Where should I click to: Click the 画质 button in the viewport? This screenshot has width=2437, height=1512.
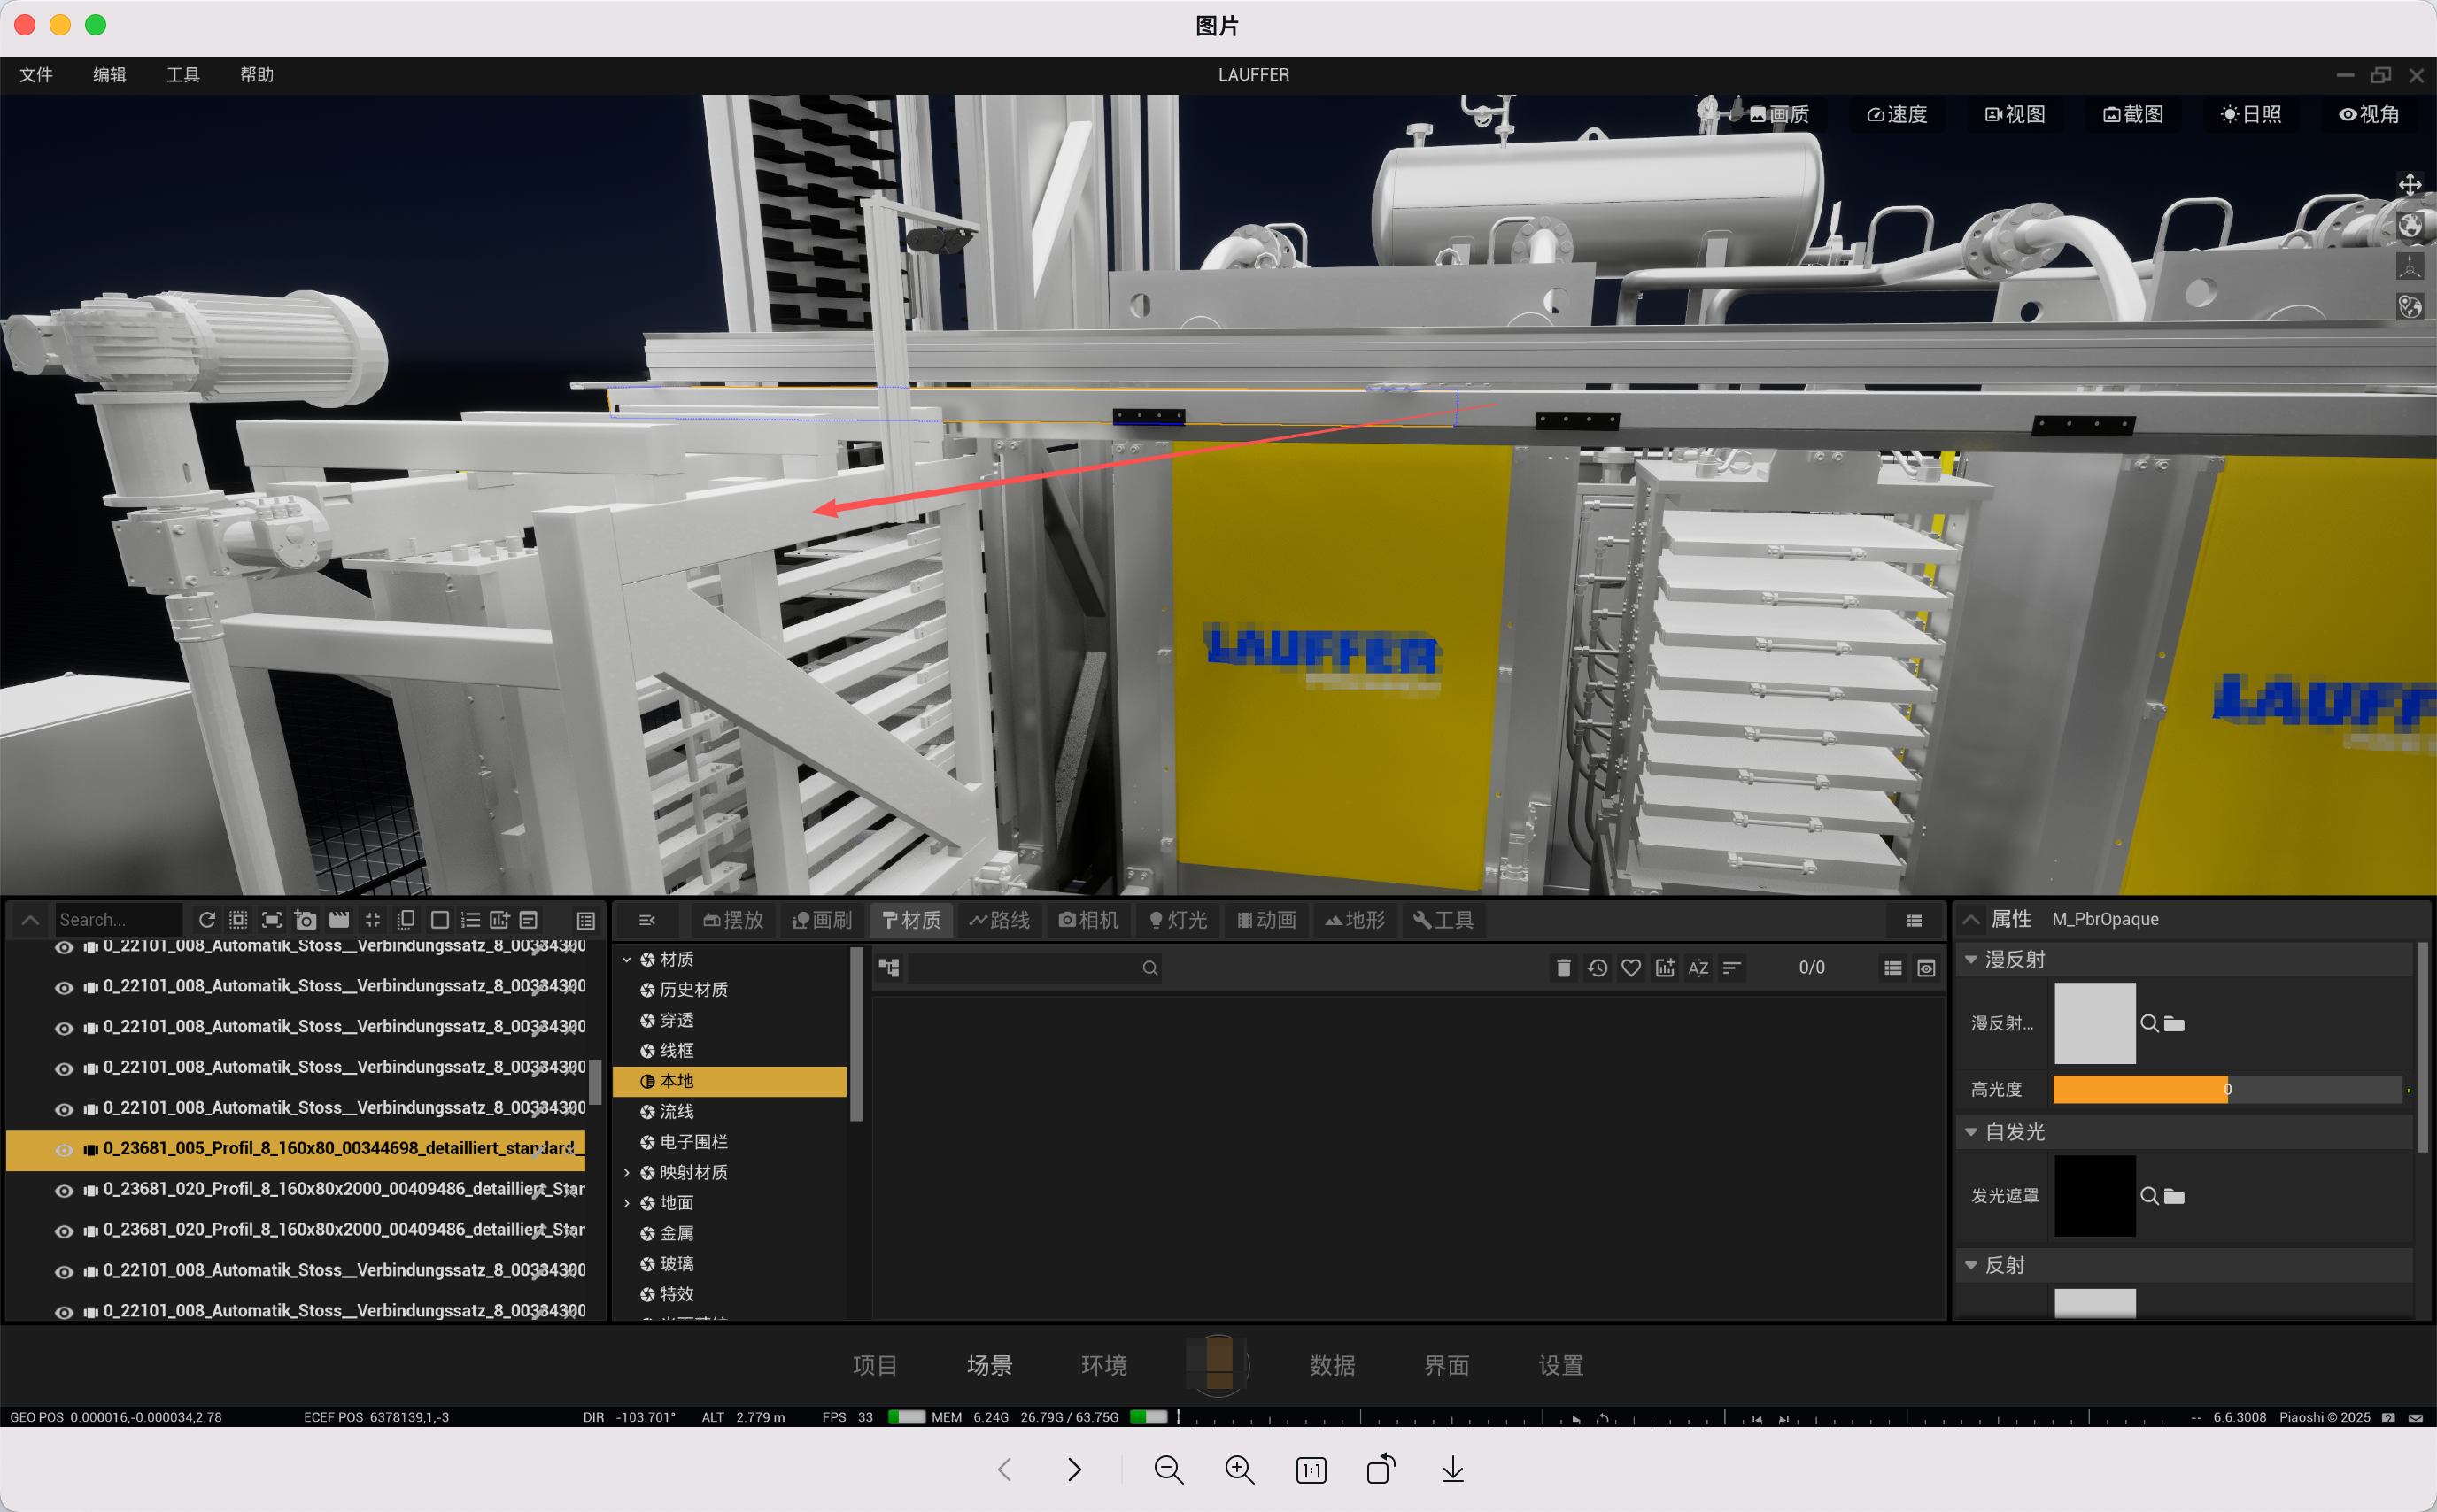click(x=1780, y=115)
